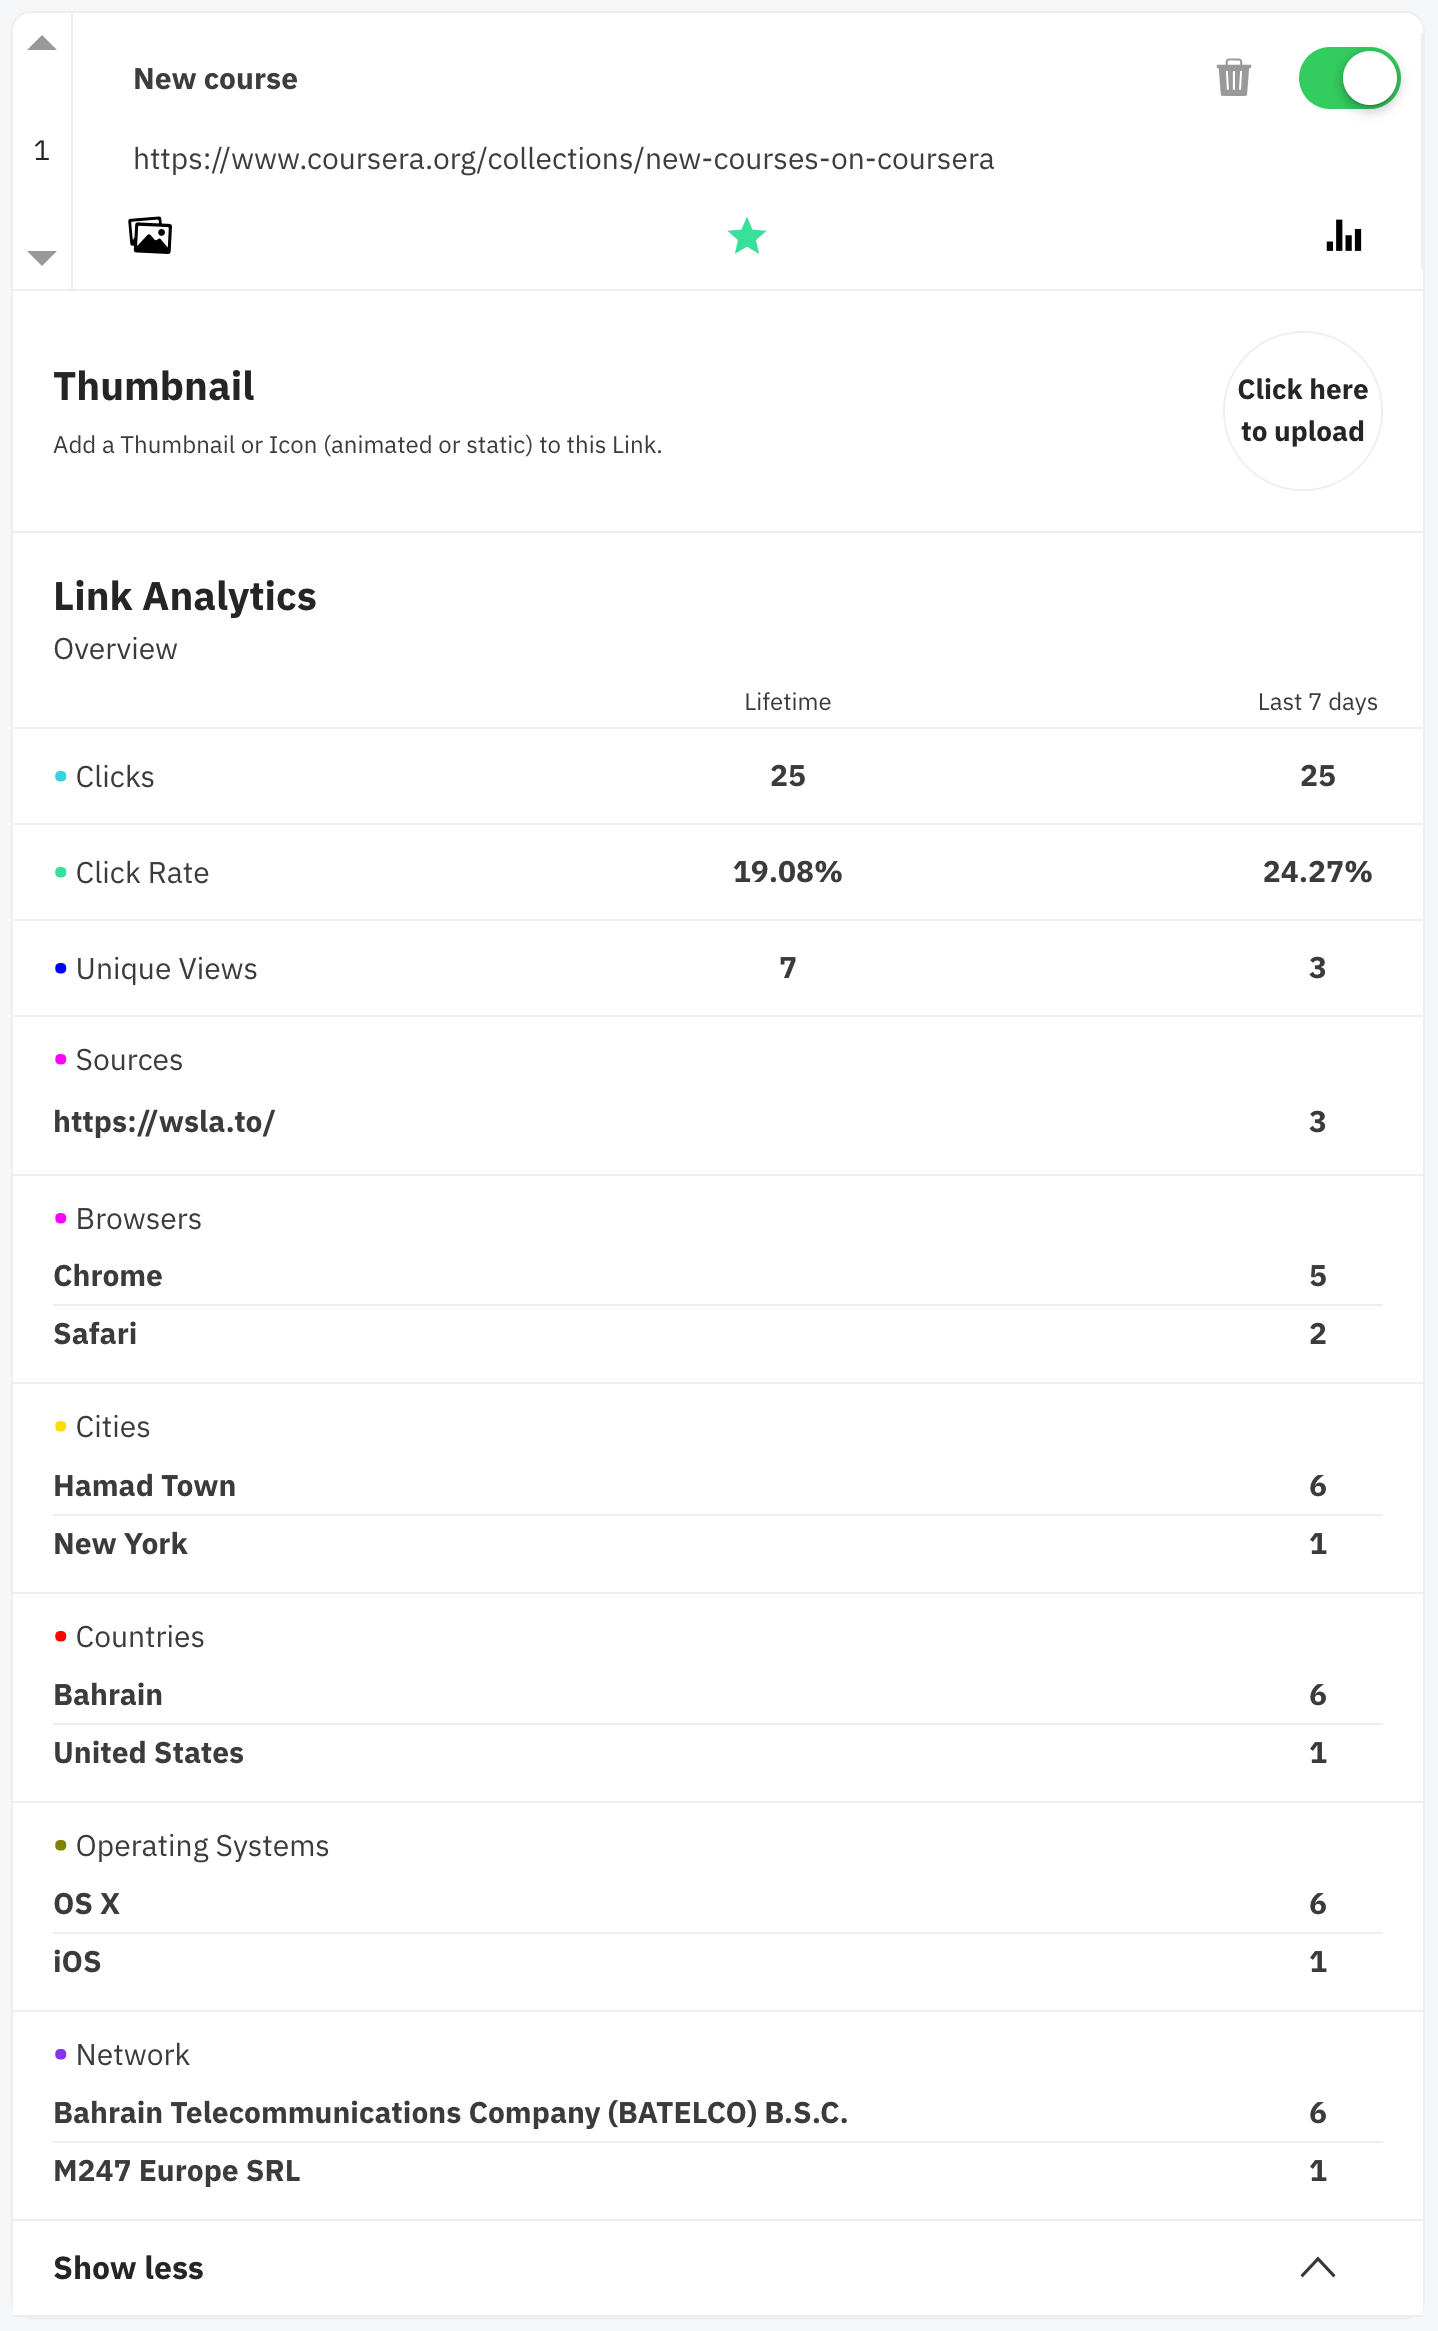Disable the New course link toggle

click(x=1348, y=78)
